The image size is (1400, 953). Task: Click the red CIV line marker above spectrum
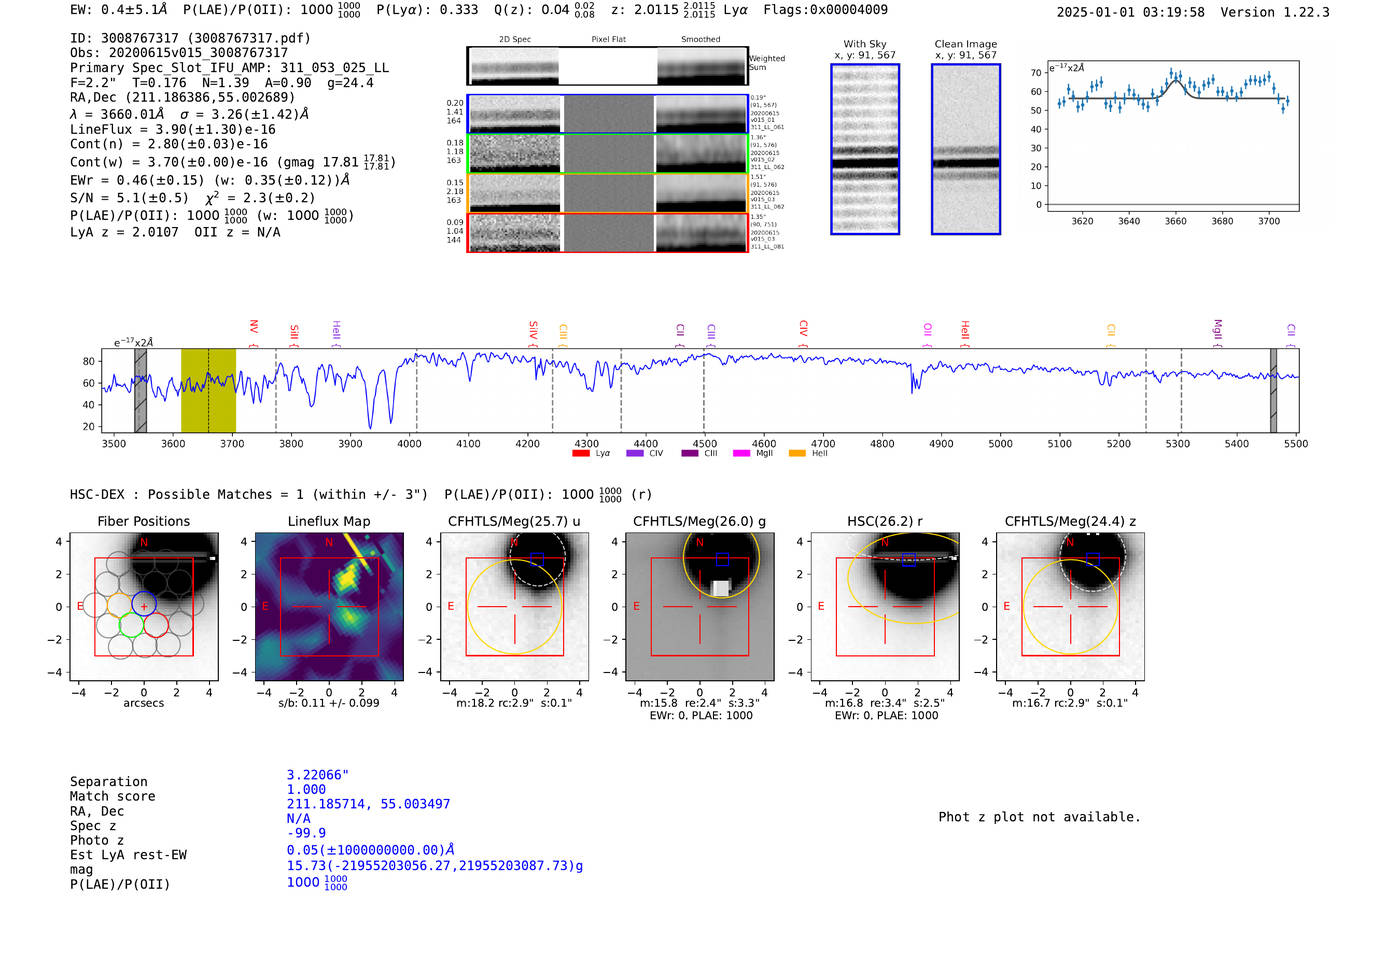[x=803, y=333]
